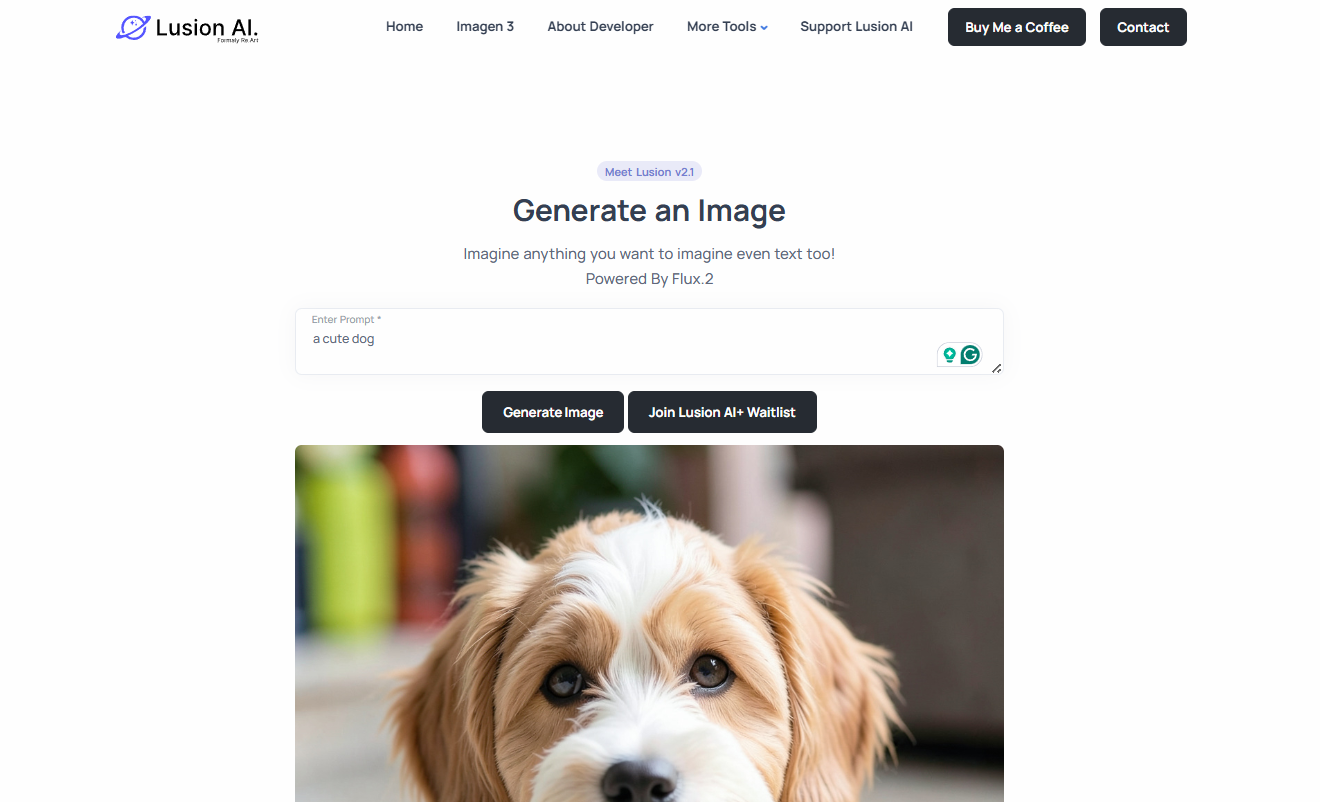Click the textarea resize handle corner
Viewport: 1320px width, 802px height.
click(996, 368)
